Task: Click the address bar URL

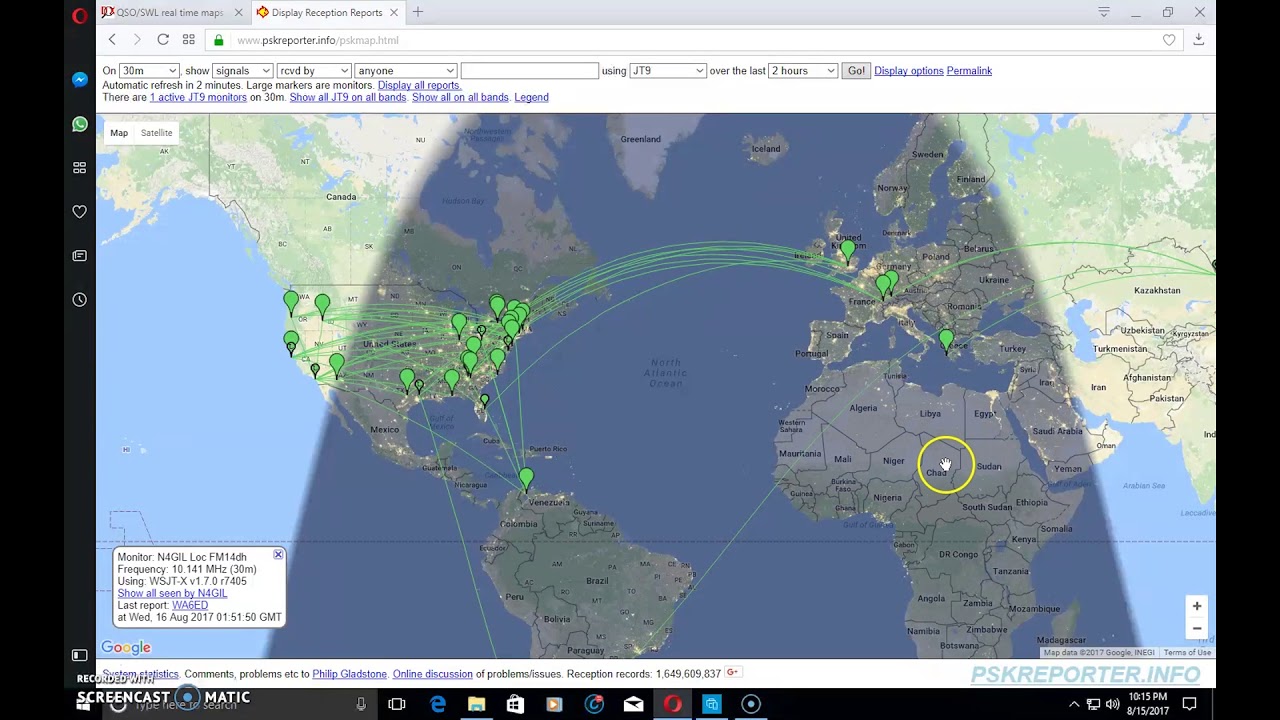Action: [x=317, y=40]
